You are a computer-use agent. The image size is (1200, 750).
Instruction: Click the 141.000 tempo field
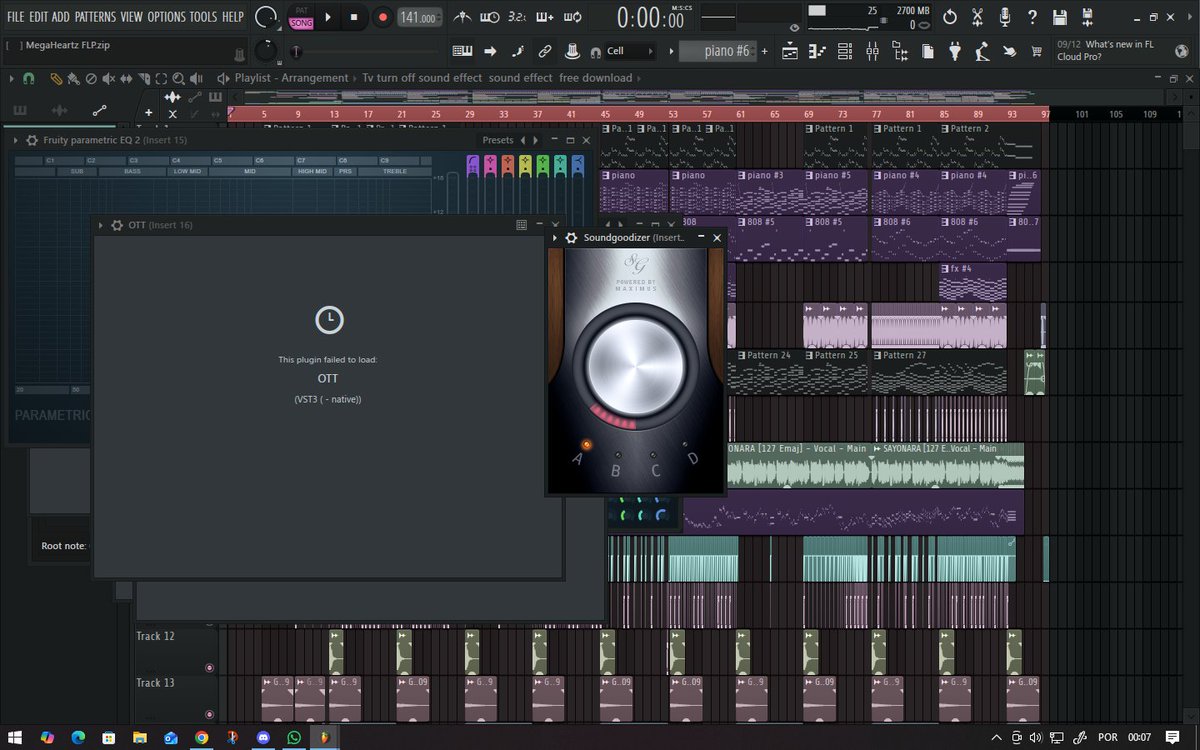[x=419, y=18]
